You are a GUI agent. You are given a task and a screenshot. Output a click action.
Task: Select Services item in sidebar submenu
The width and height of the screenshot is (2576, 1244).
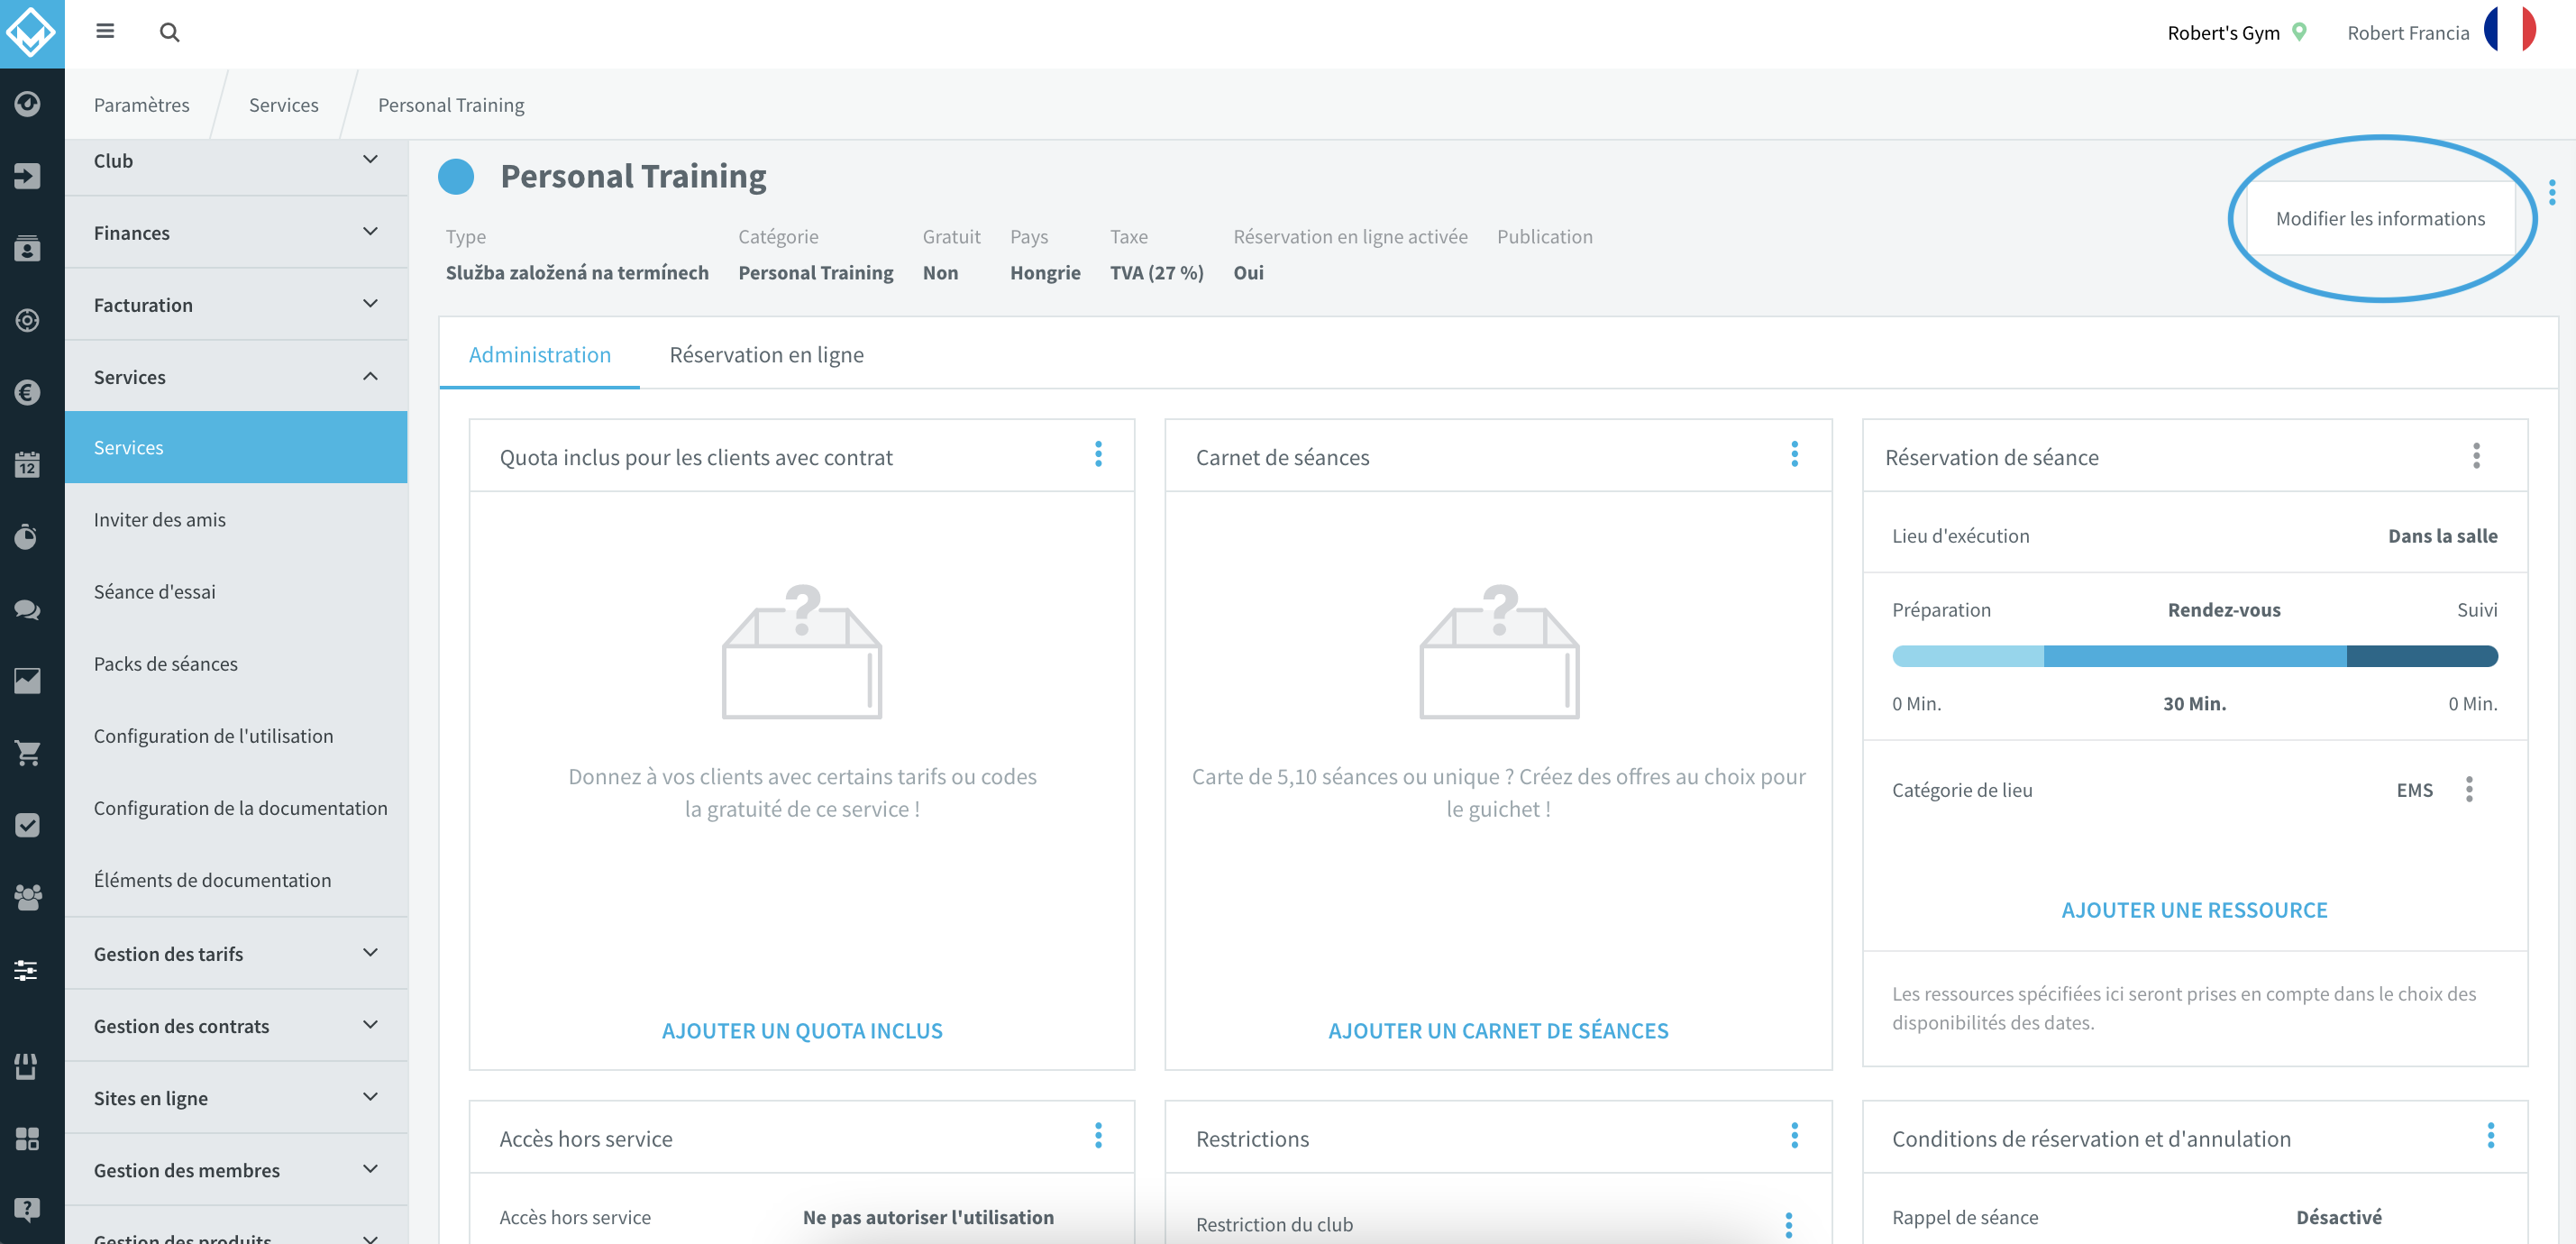(236, 448)
